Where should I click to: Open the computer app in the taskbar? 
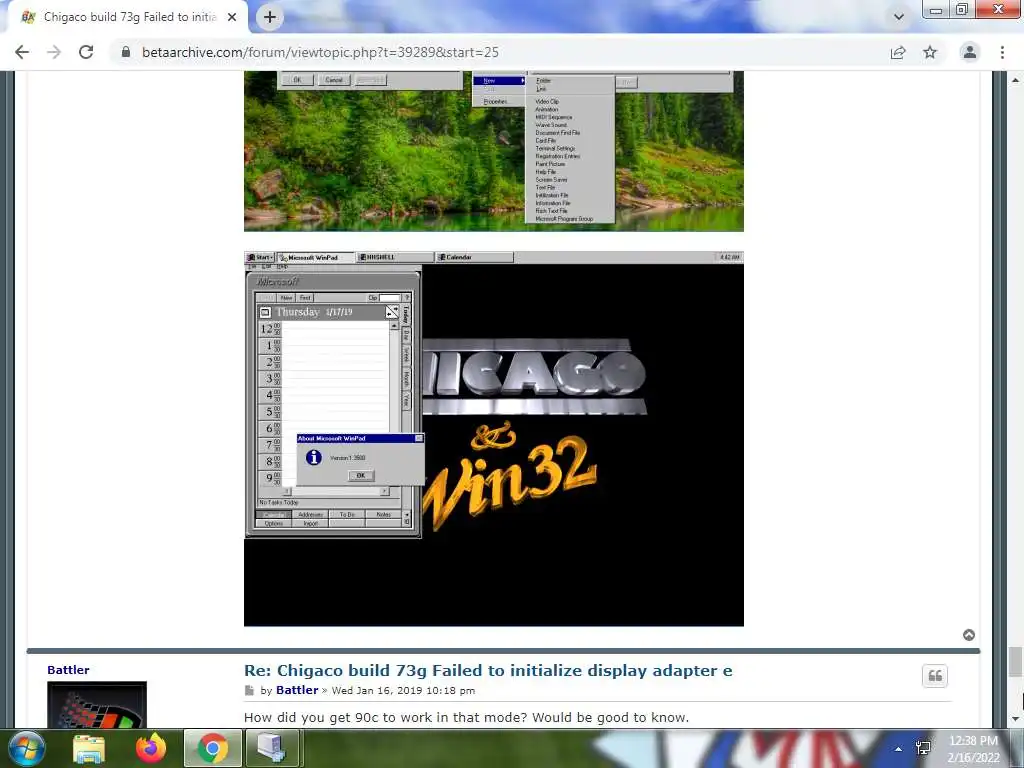pyautogui.click(x=272, y=748)
